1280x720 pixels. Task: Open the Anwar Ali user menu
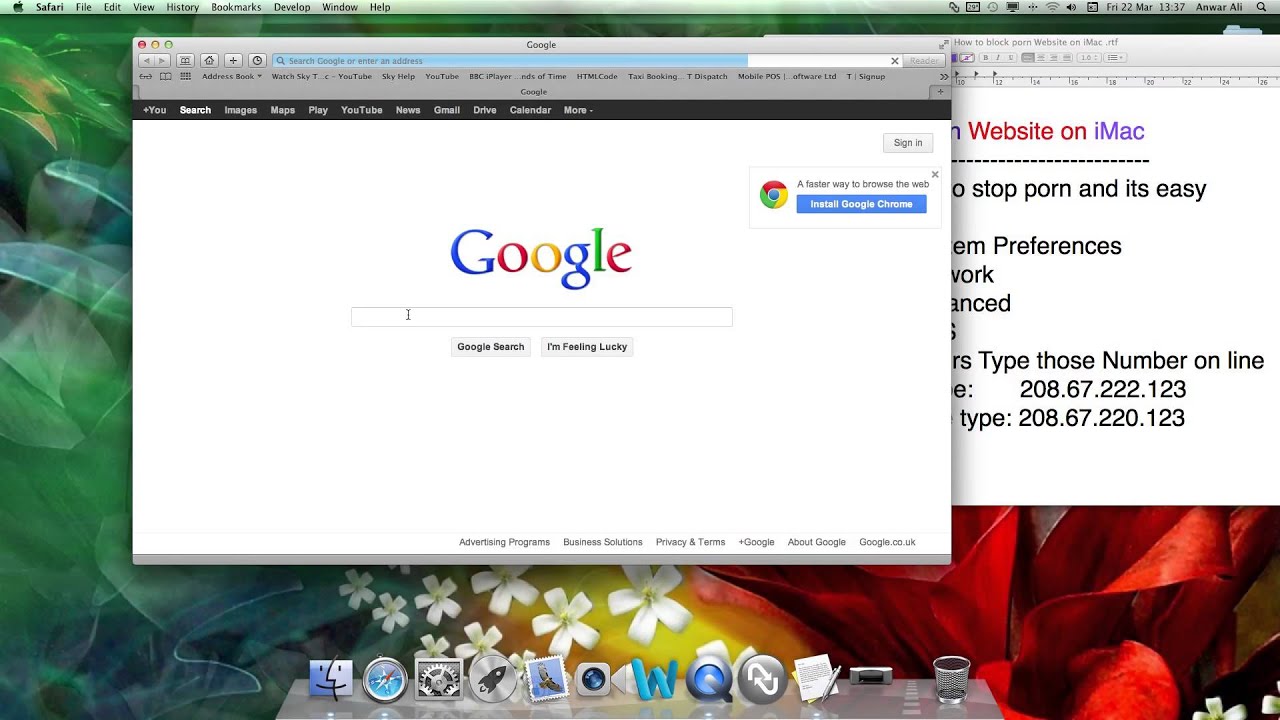coord(1219,7)
